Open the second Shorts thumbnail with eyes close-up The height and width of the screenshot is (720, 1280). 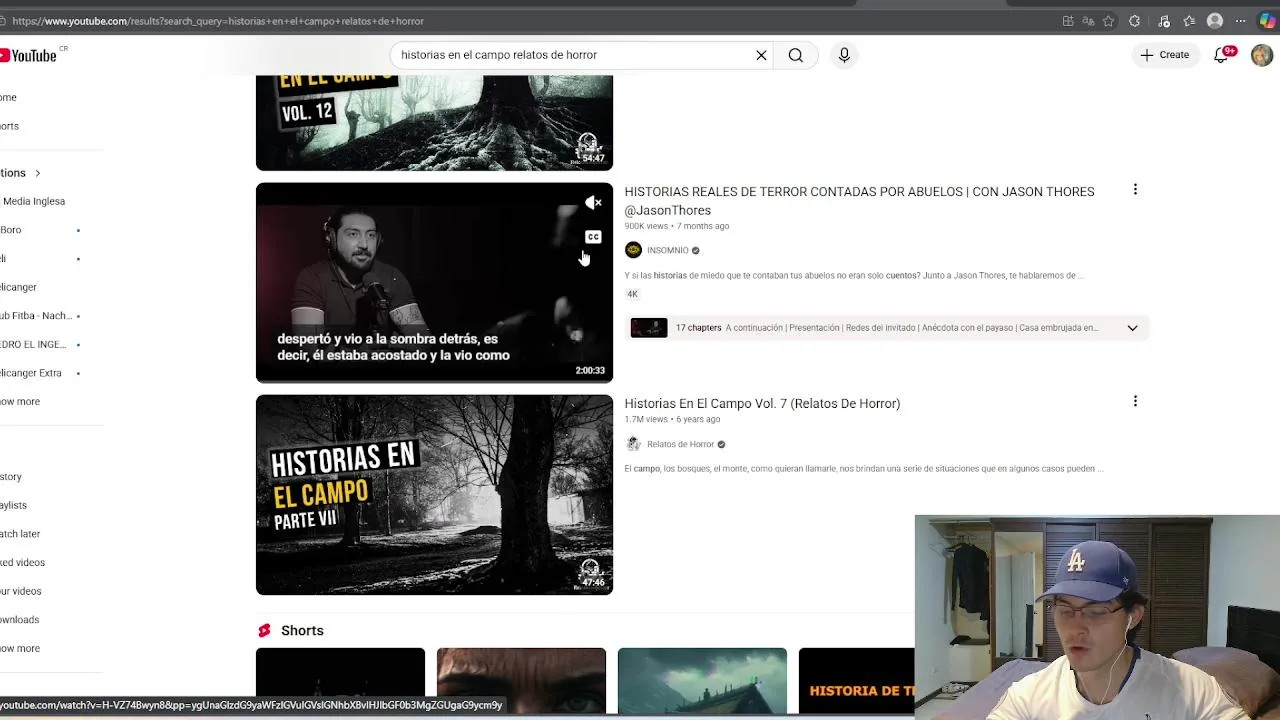521,681
